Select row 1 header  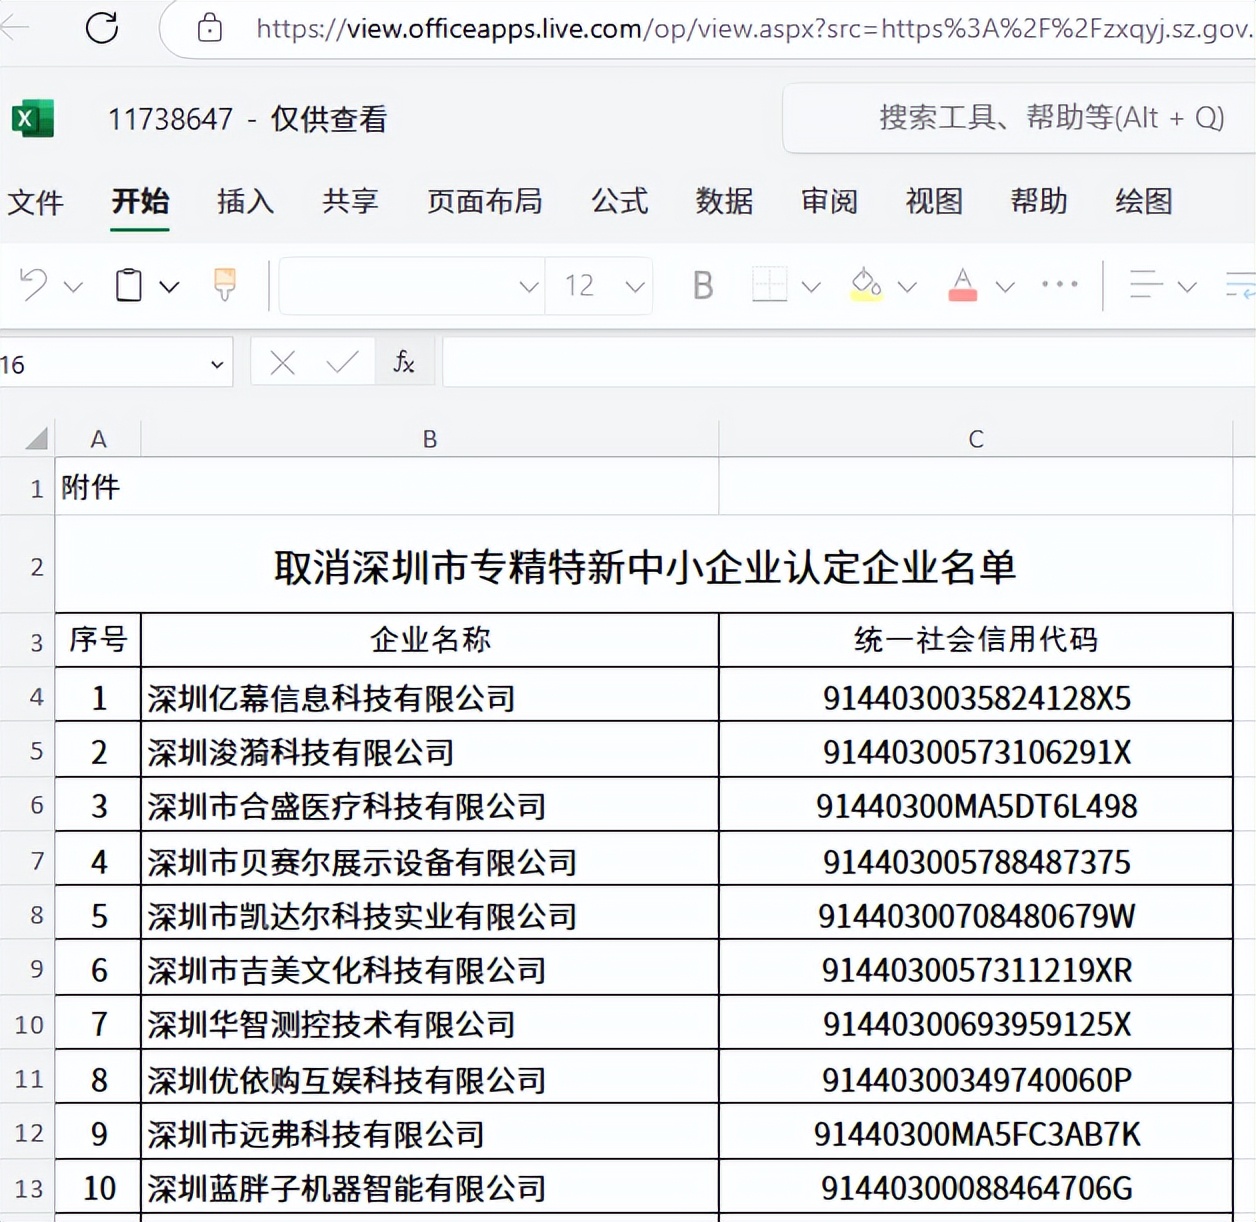(27, 488)
